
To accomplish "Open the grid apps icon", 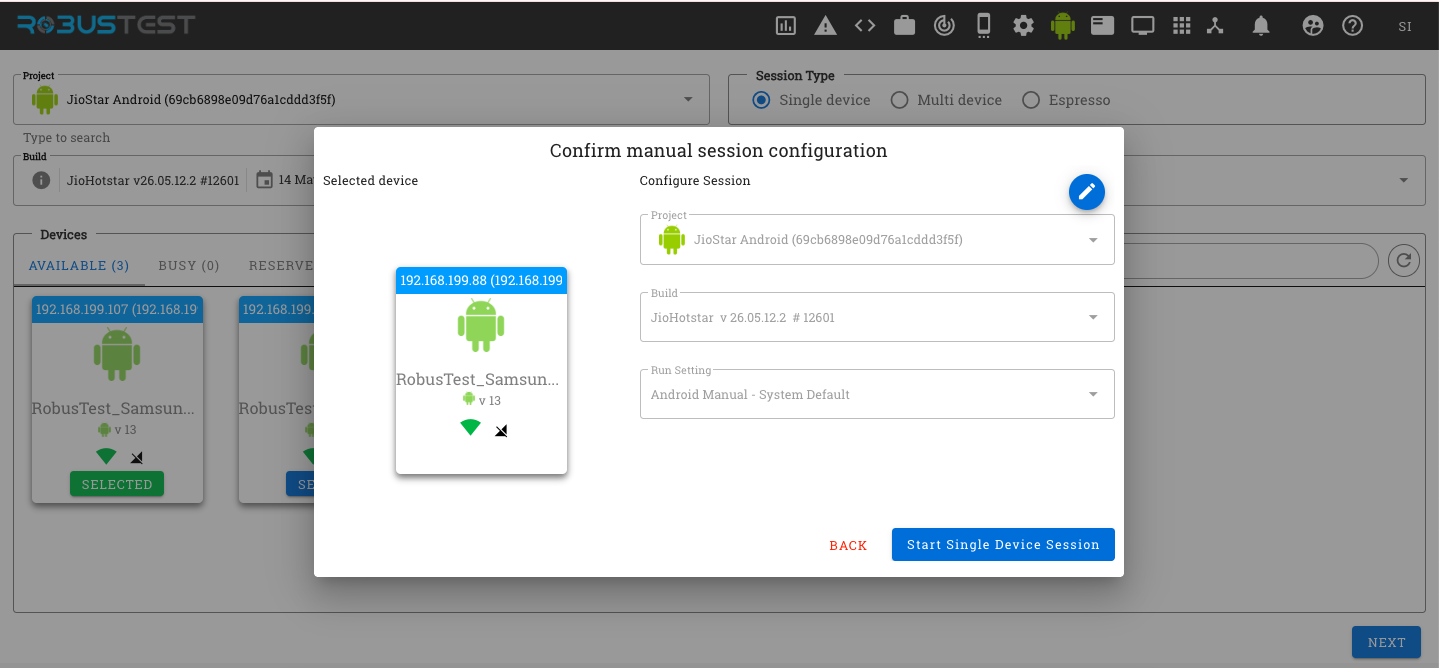I will click(x=1181, y=26).
